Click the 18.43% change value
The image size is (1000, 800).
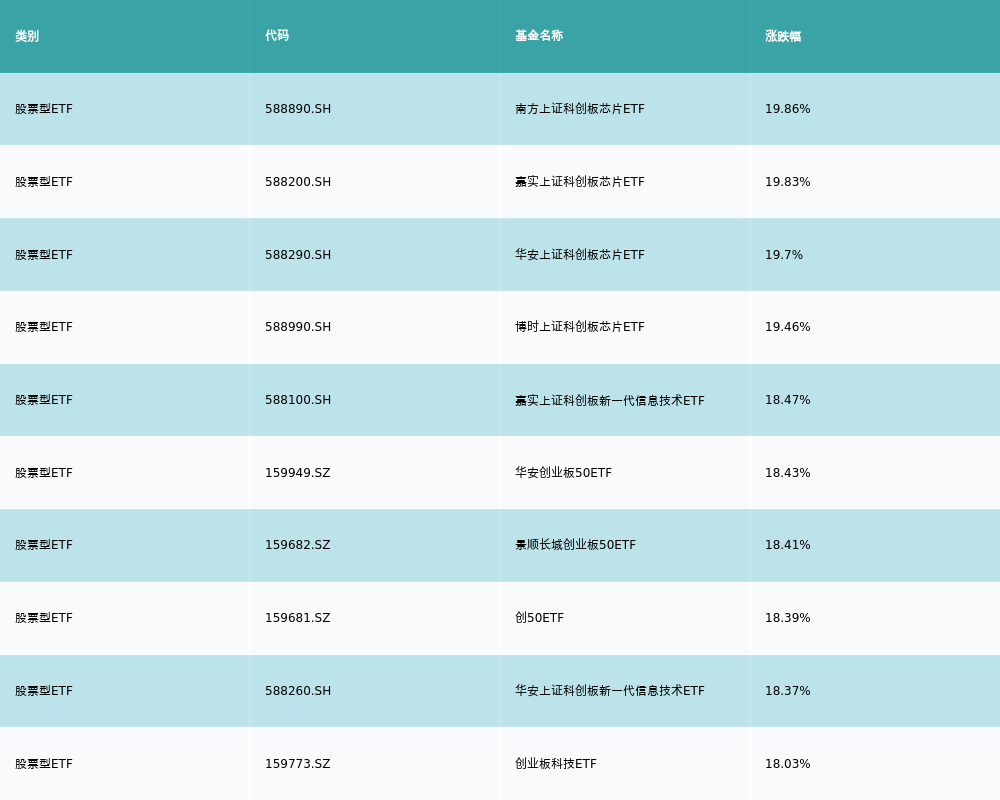click(788, 473)
